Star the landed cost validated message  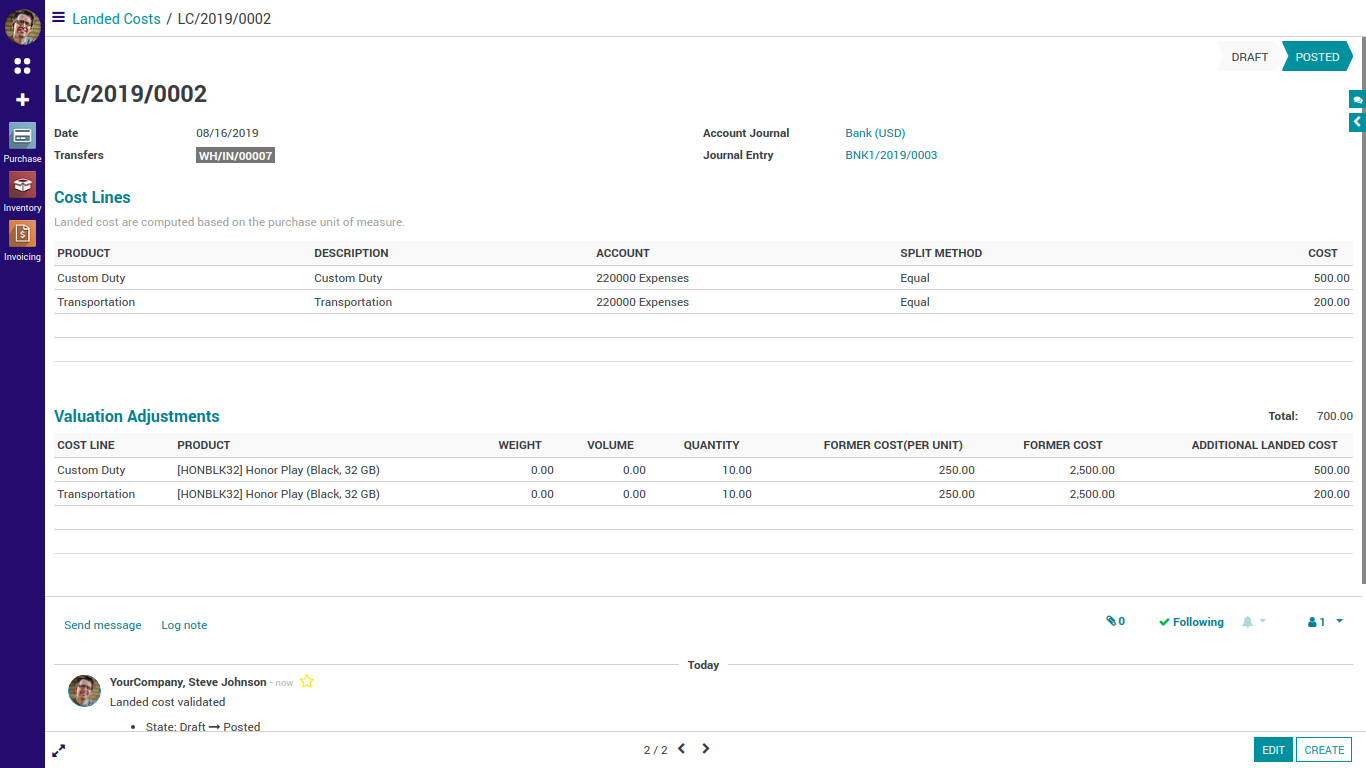[307, 682]
